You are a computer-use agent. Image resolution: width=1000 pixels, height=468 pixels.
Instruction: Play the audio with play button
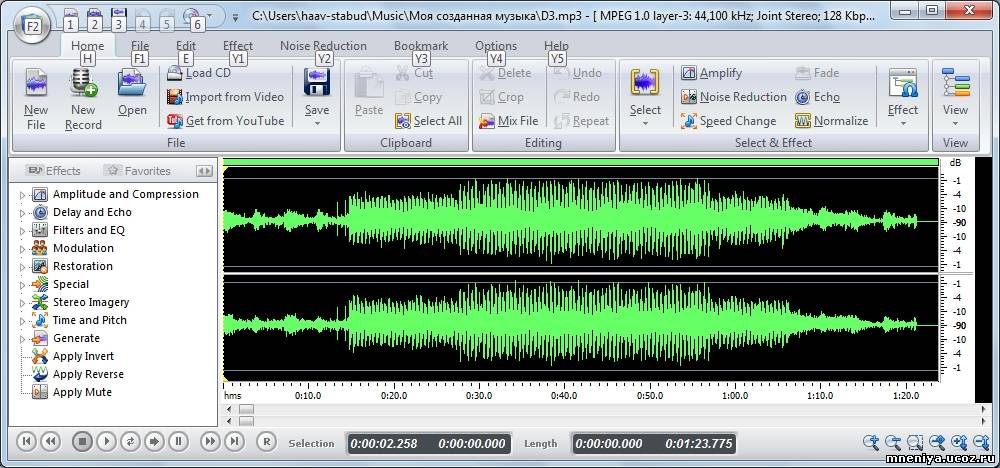pos(107,441)
